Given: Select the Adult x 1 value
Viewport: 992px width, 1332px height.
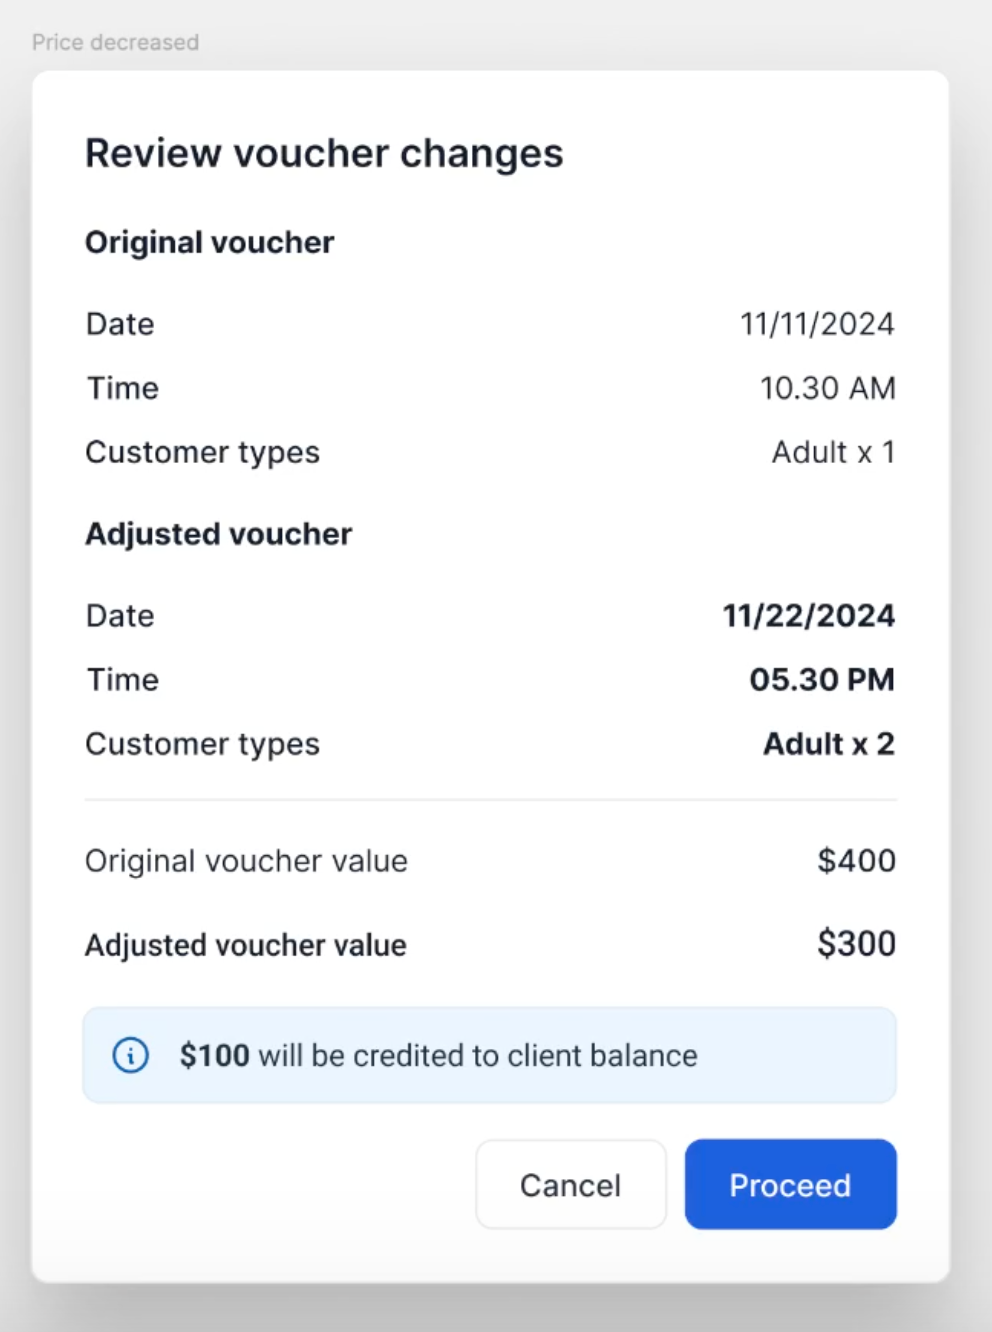Looking at the screenshot, I should (832, 452).
